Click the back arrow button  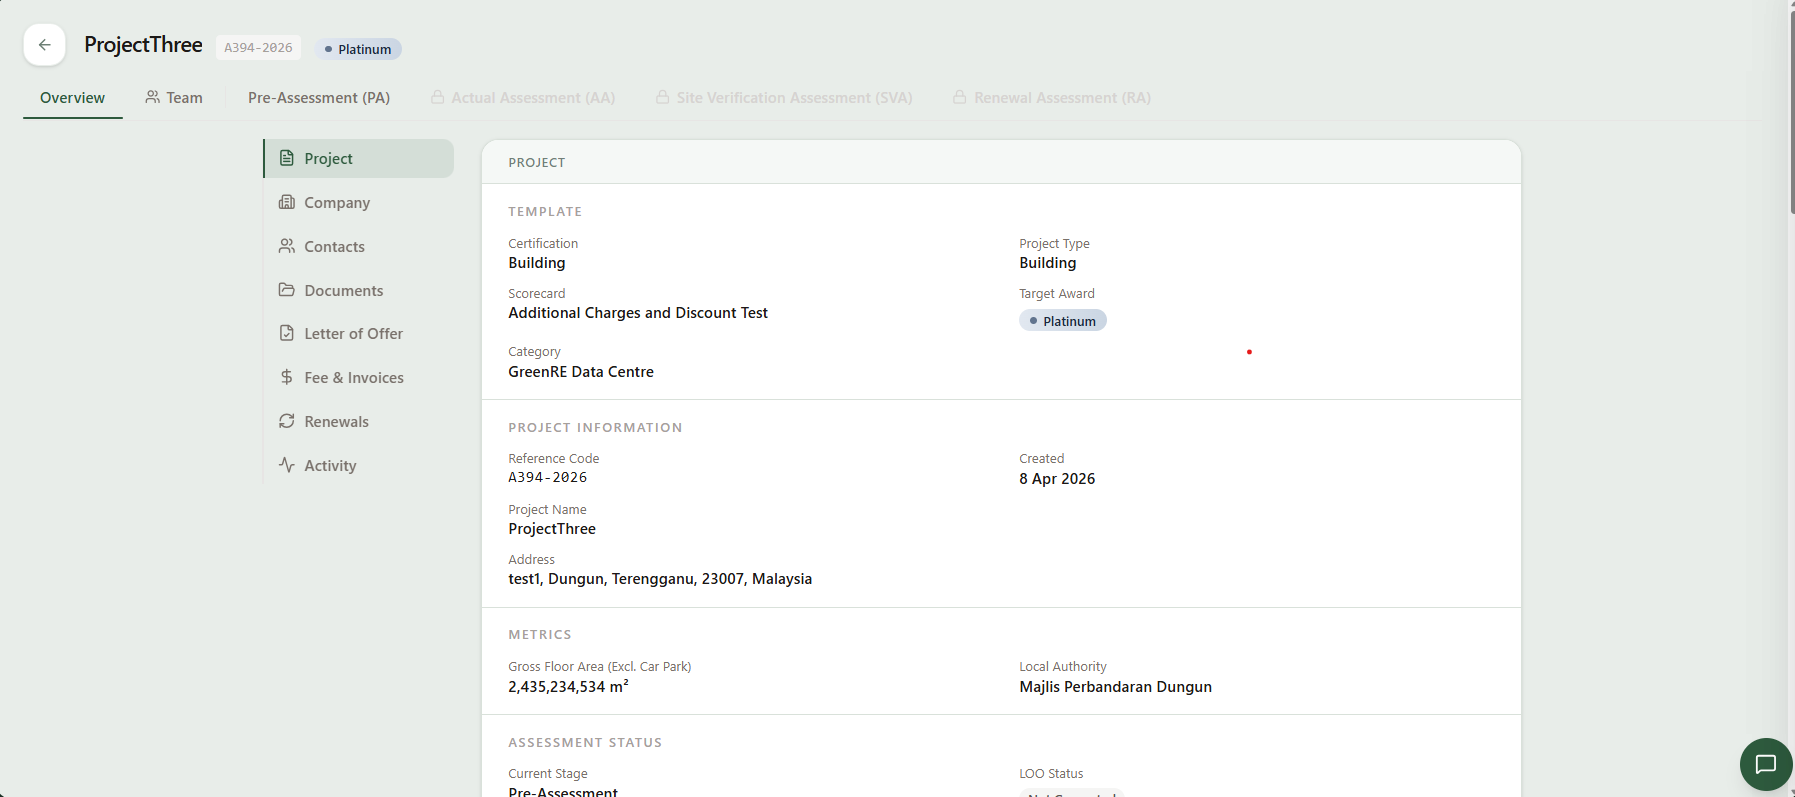(x=45, y=45)
